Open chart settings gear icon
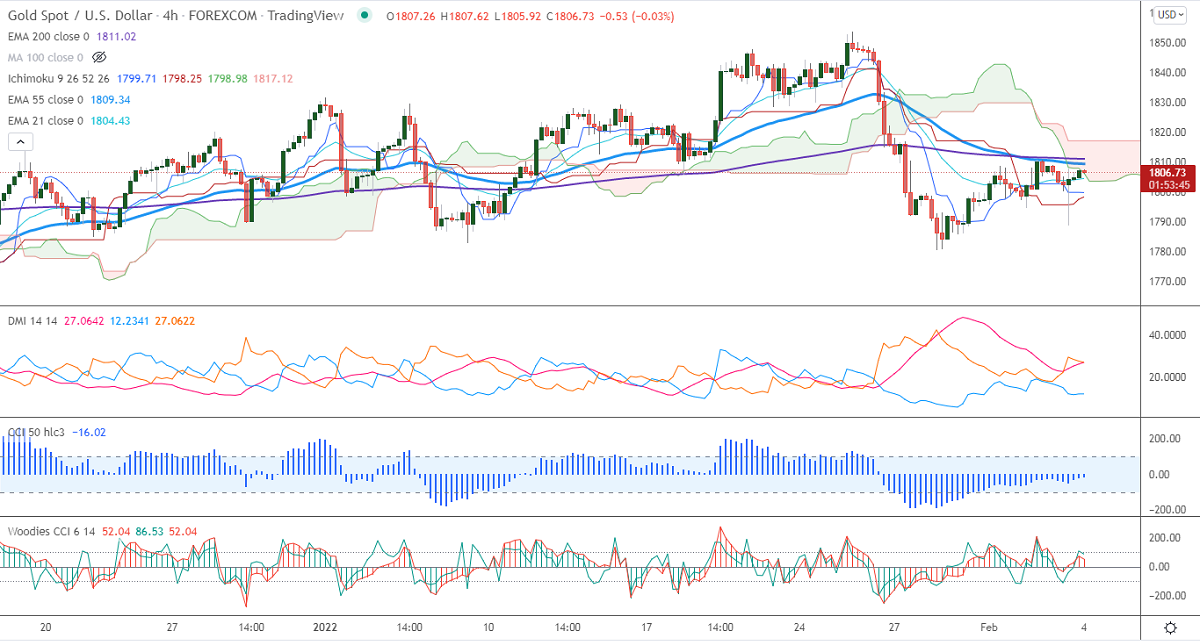 click(1170, 627)
